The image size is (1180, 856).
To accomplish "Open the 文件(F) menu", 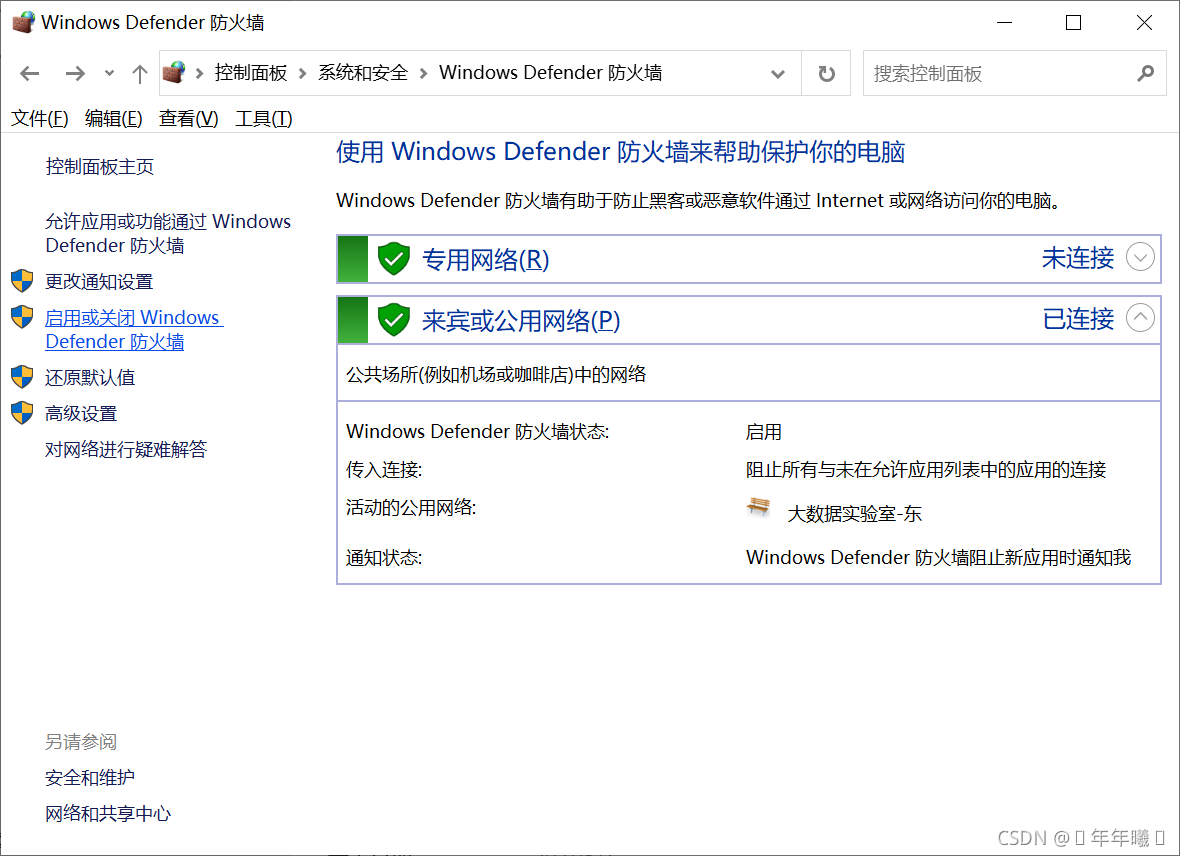I will click(x=39, y=118).
